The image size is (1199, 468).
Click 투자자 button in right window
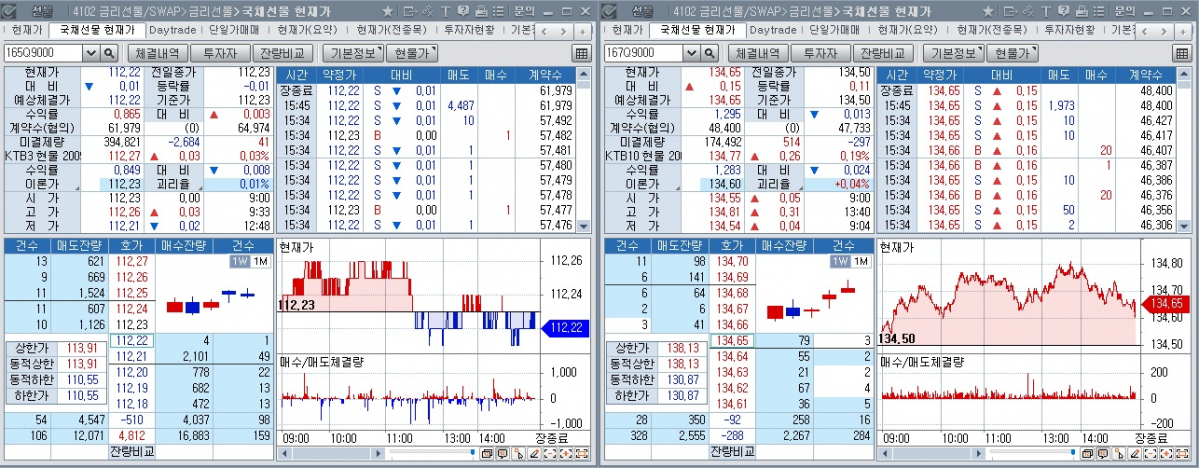click(820, 54)
